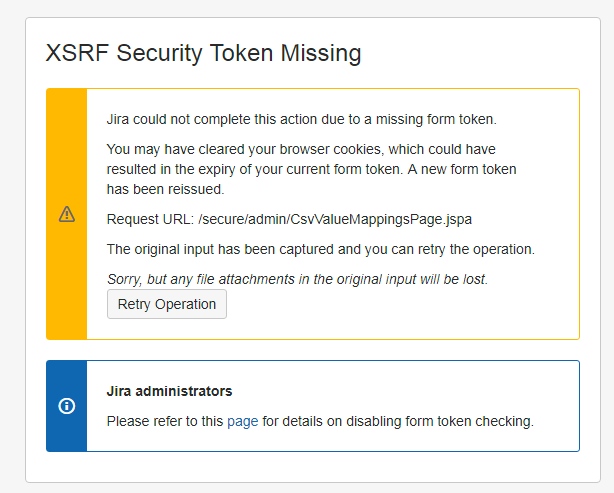Viewport: 614px width, 493px height.
Task: Click the yellow warning triangle icon
Action: point(67,214)
